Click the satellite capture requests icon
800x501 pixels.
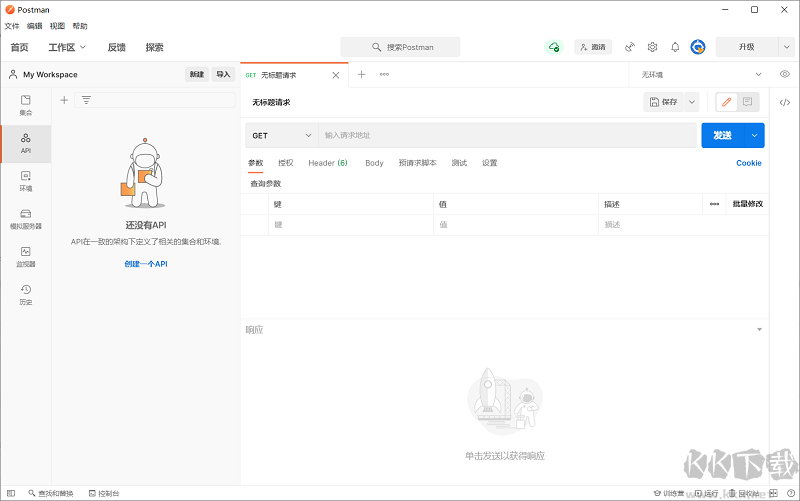(630, 47)
